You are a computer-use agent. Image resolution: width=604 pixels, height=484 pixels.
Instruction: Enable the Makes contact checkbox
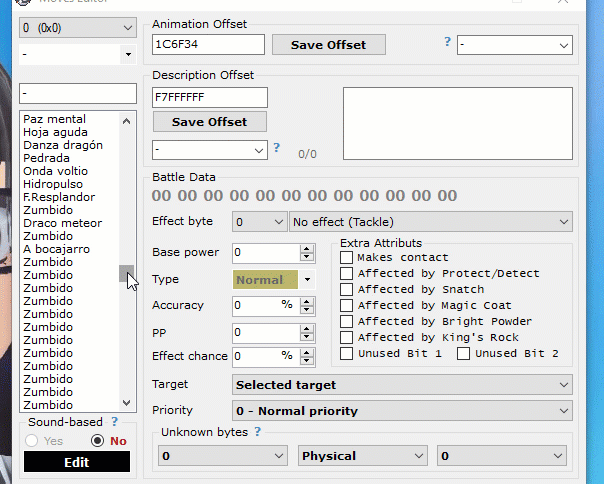point(346,258)
